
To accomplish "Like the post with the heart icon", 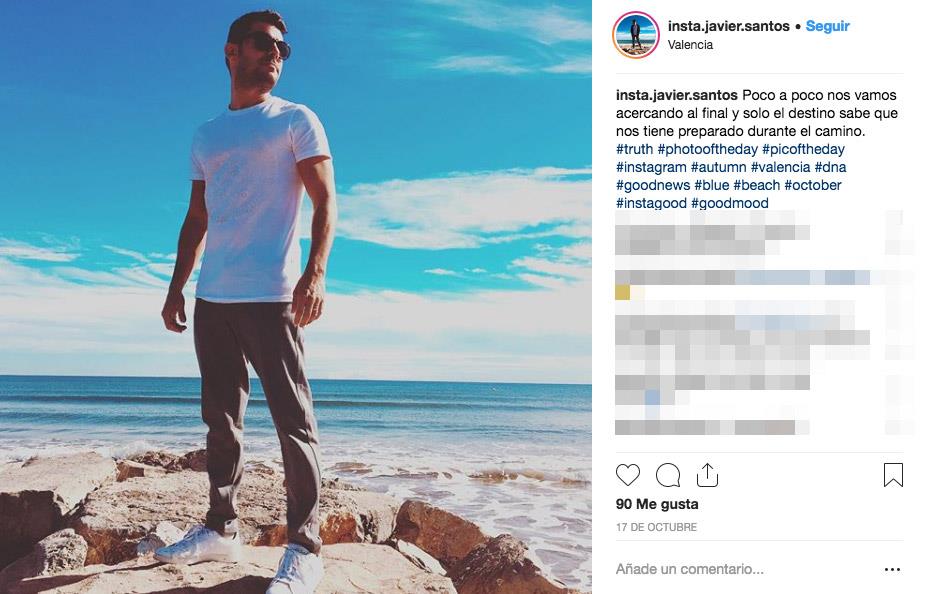I will (x=628, y=475).
